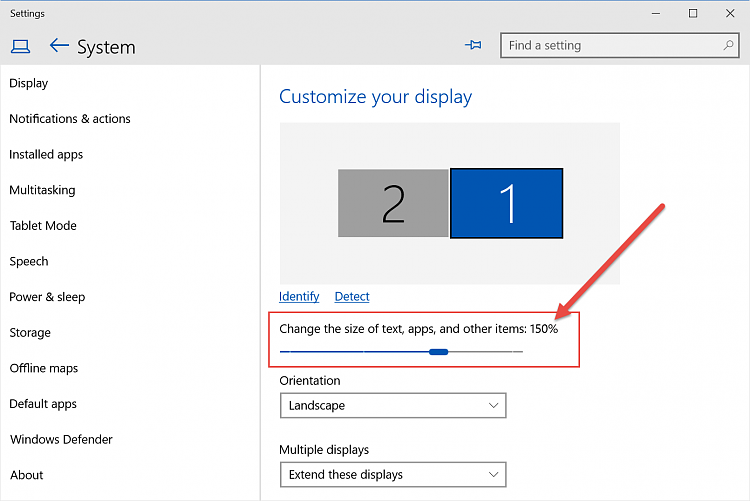Open the Display settings page
This screenshot has width=750, height=501.
[29, 83]
